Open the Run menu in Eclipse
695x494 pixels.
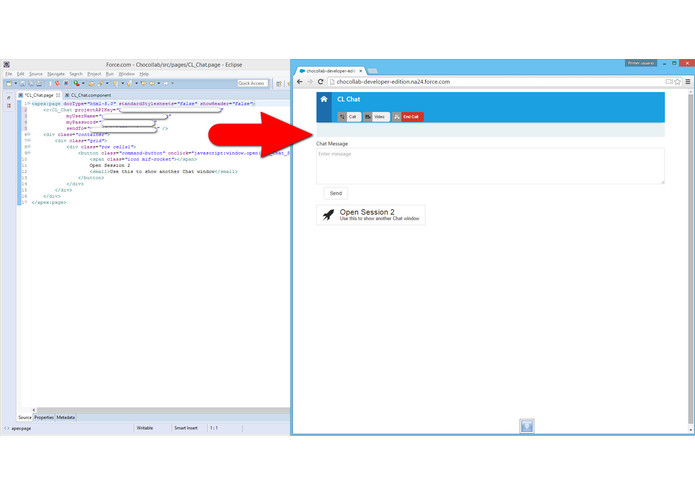[109, 74]
